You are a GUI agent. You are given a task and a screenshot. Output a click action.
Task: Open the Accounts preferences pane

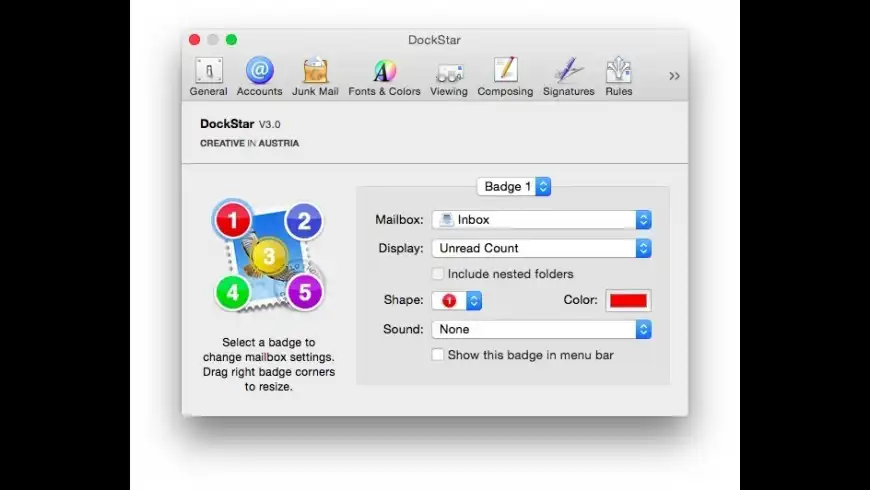point(259,77)
